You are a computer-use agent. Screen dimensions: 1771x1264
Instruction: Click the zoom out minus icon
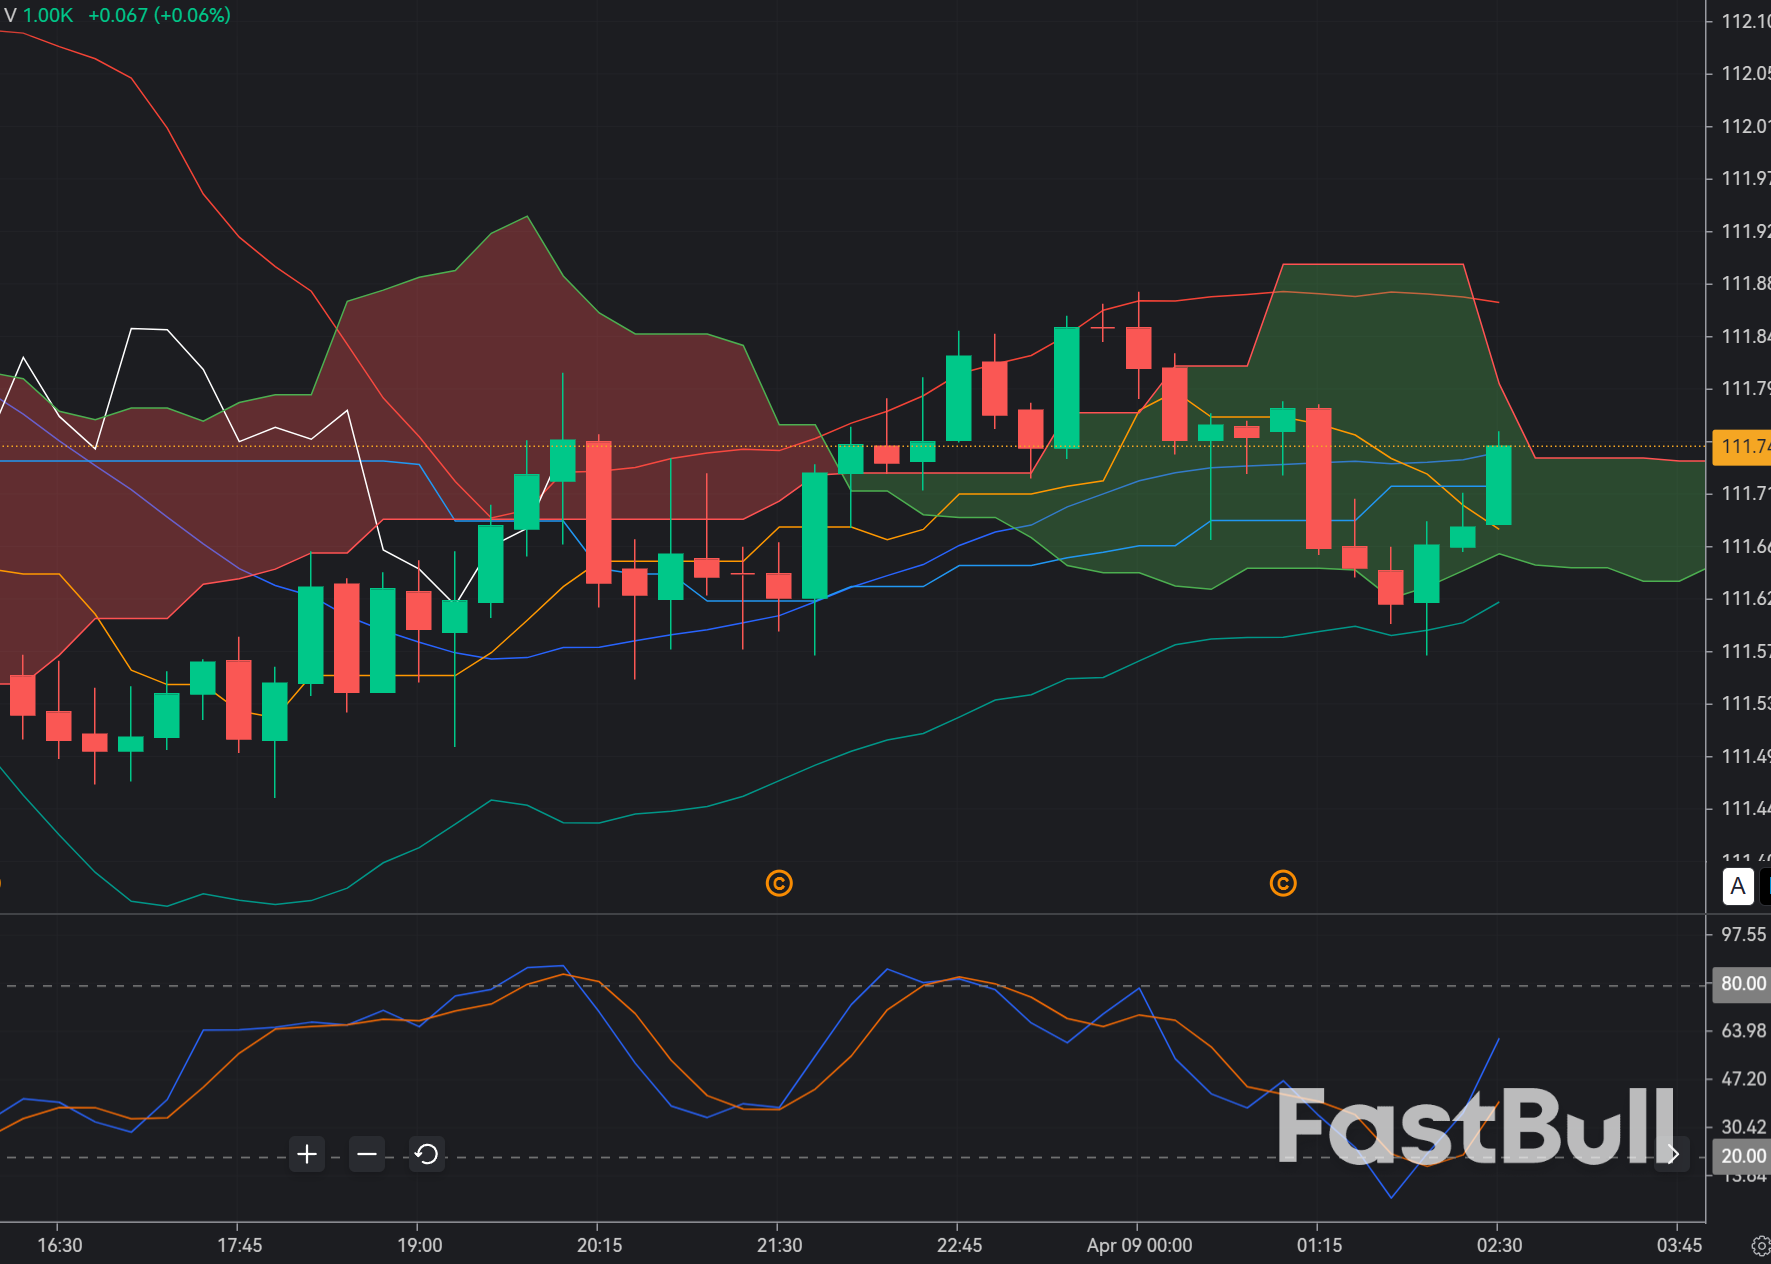point(367,1153)
